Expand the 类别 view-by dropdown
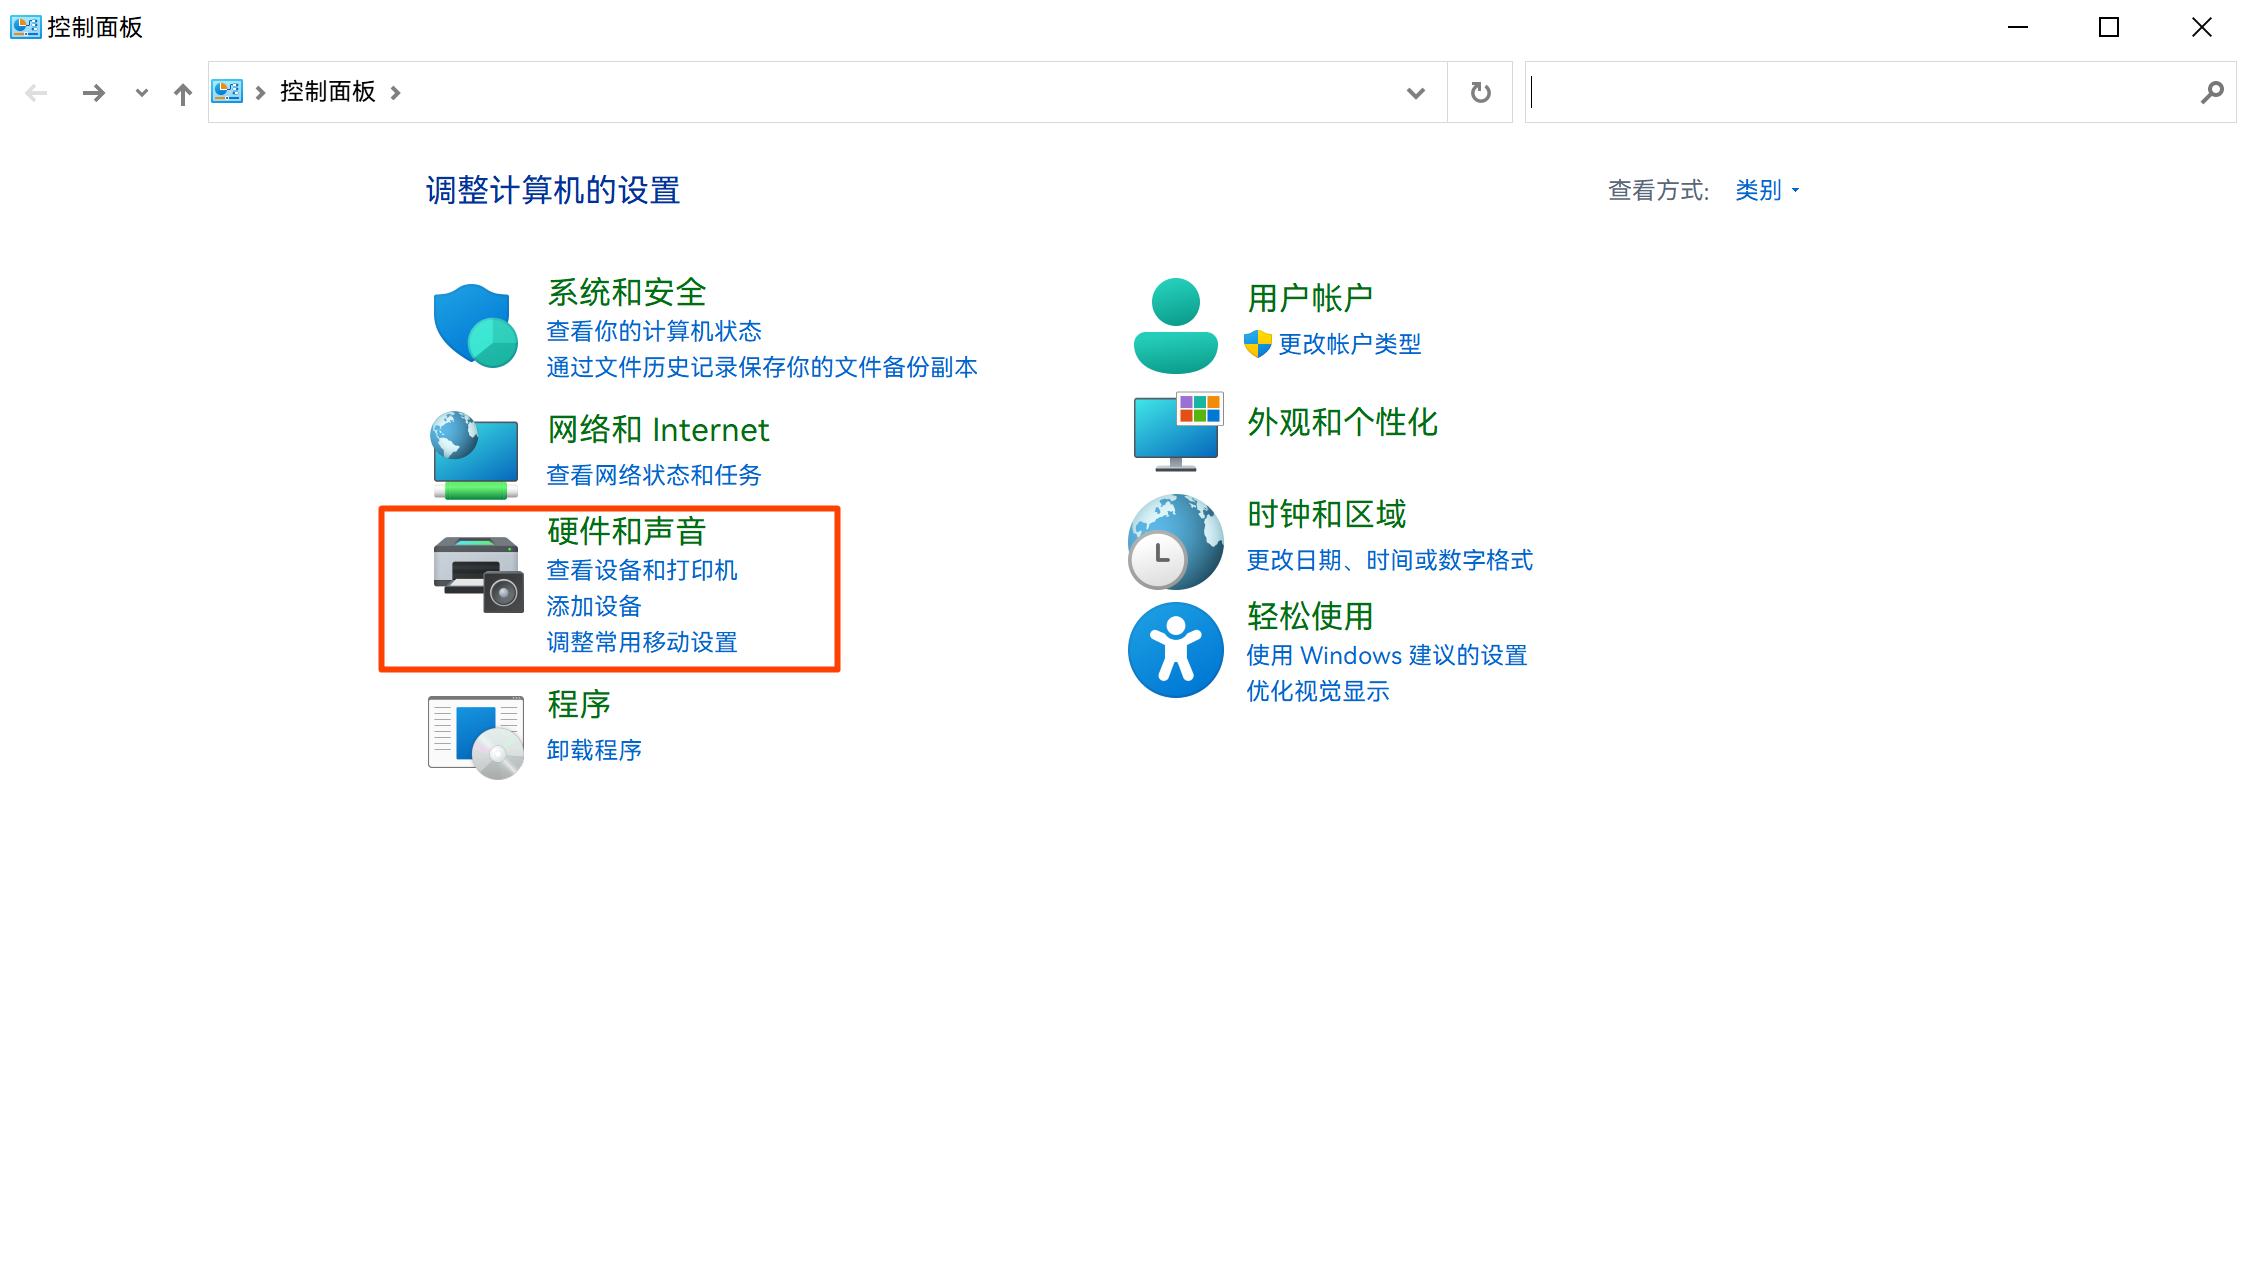2241x1263 pixels. (x=1767, y=190)
